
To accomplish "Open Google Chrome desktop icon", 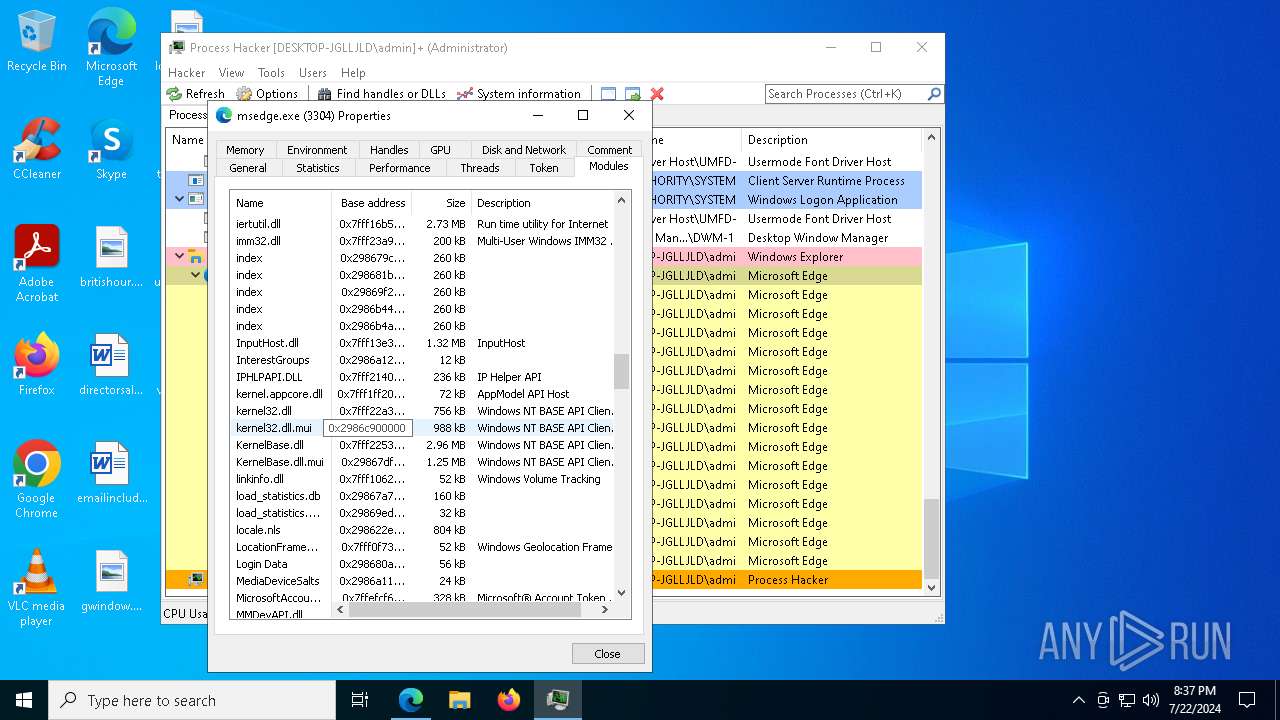I will (x=37, y=480).
